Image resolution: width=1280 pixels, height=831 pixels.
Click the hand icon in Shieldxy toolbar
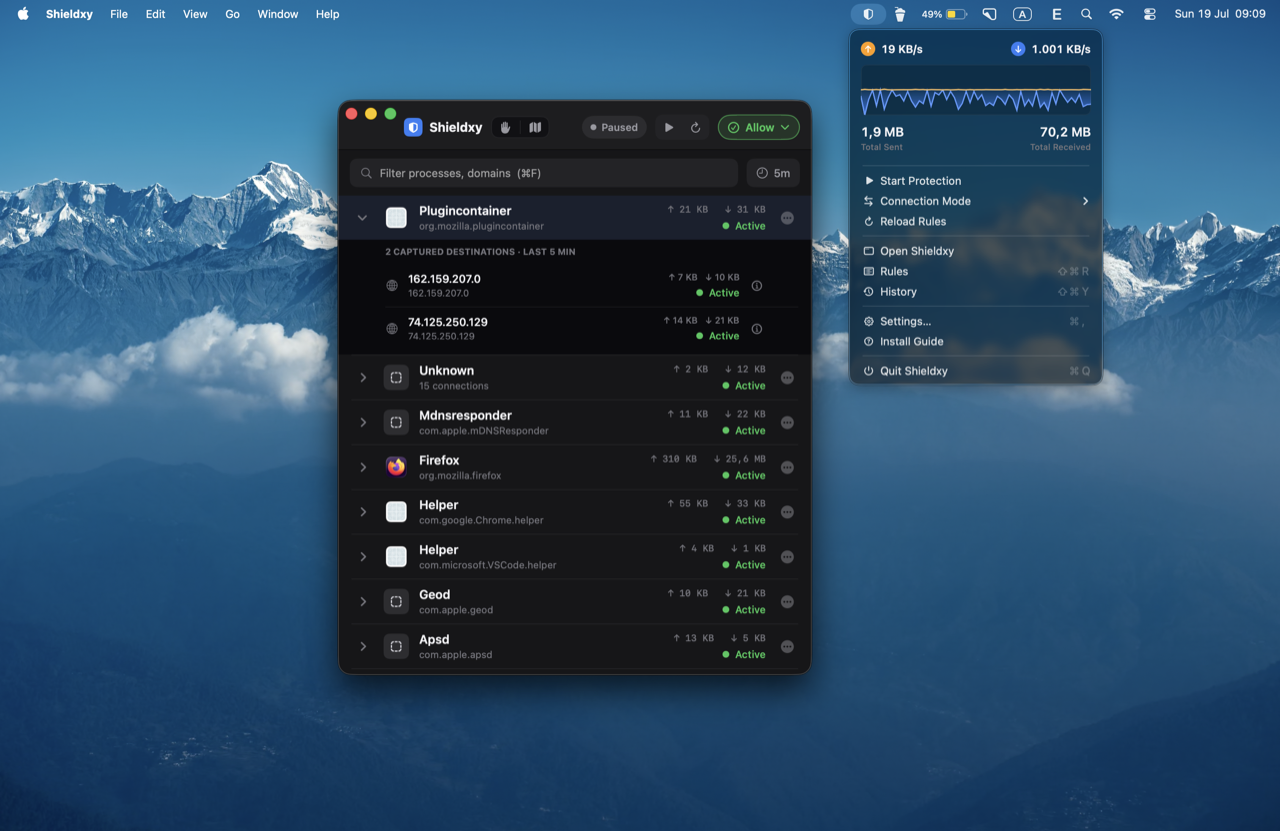point(506,127)
